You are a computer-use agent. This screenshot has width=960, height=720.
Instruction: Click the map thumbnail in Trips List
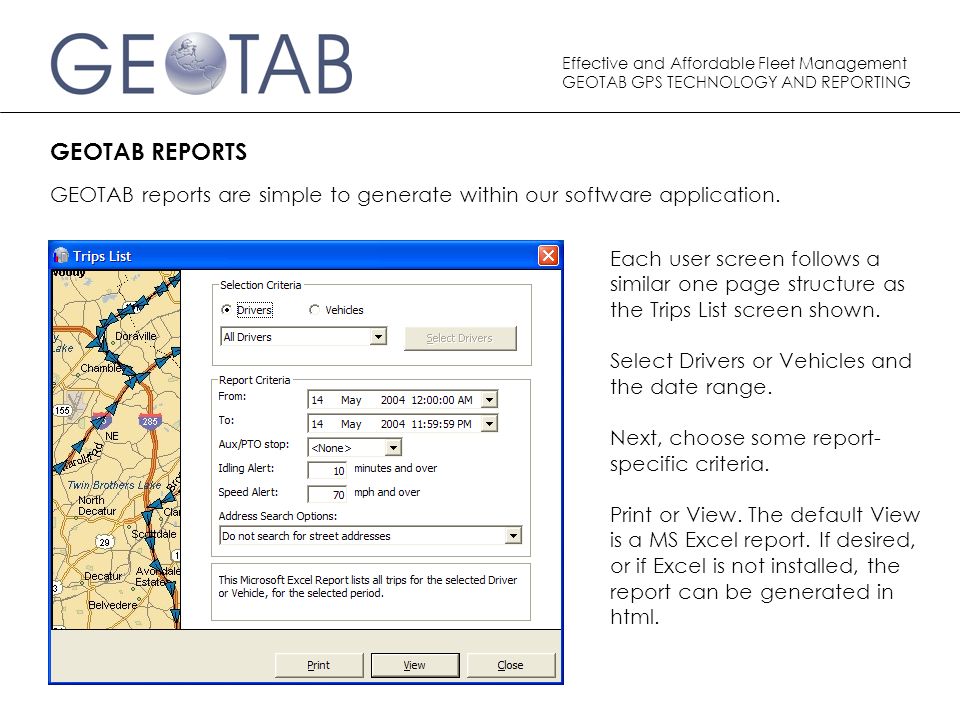click(116, 449)
